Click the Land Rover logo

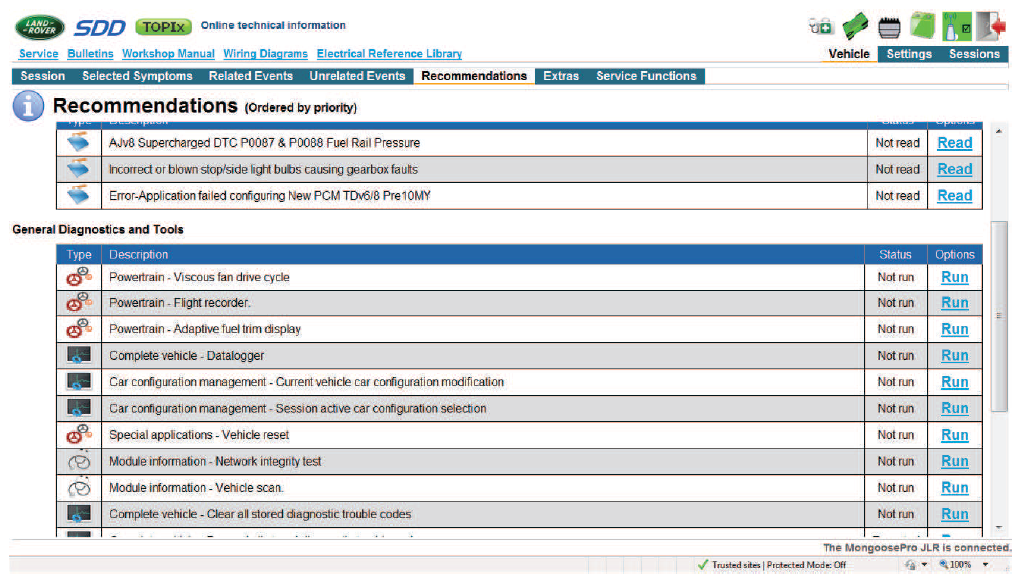pyautogui.click(x=40, y=27)
